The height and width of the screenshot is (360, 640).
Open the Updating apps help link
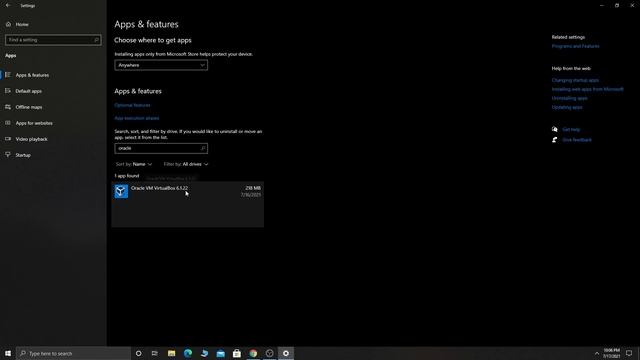tap(567, 107)
